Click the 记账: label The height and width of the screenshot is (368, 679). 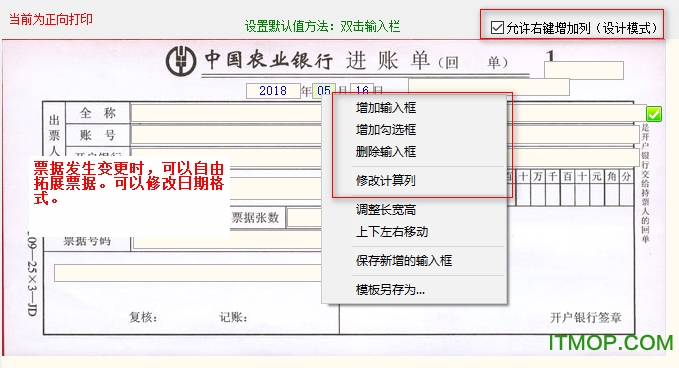(x=233, y=317)
